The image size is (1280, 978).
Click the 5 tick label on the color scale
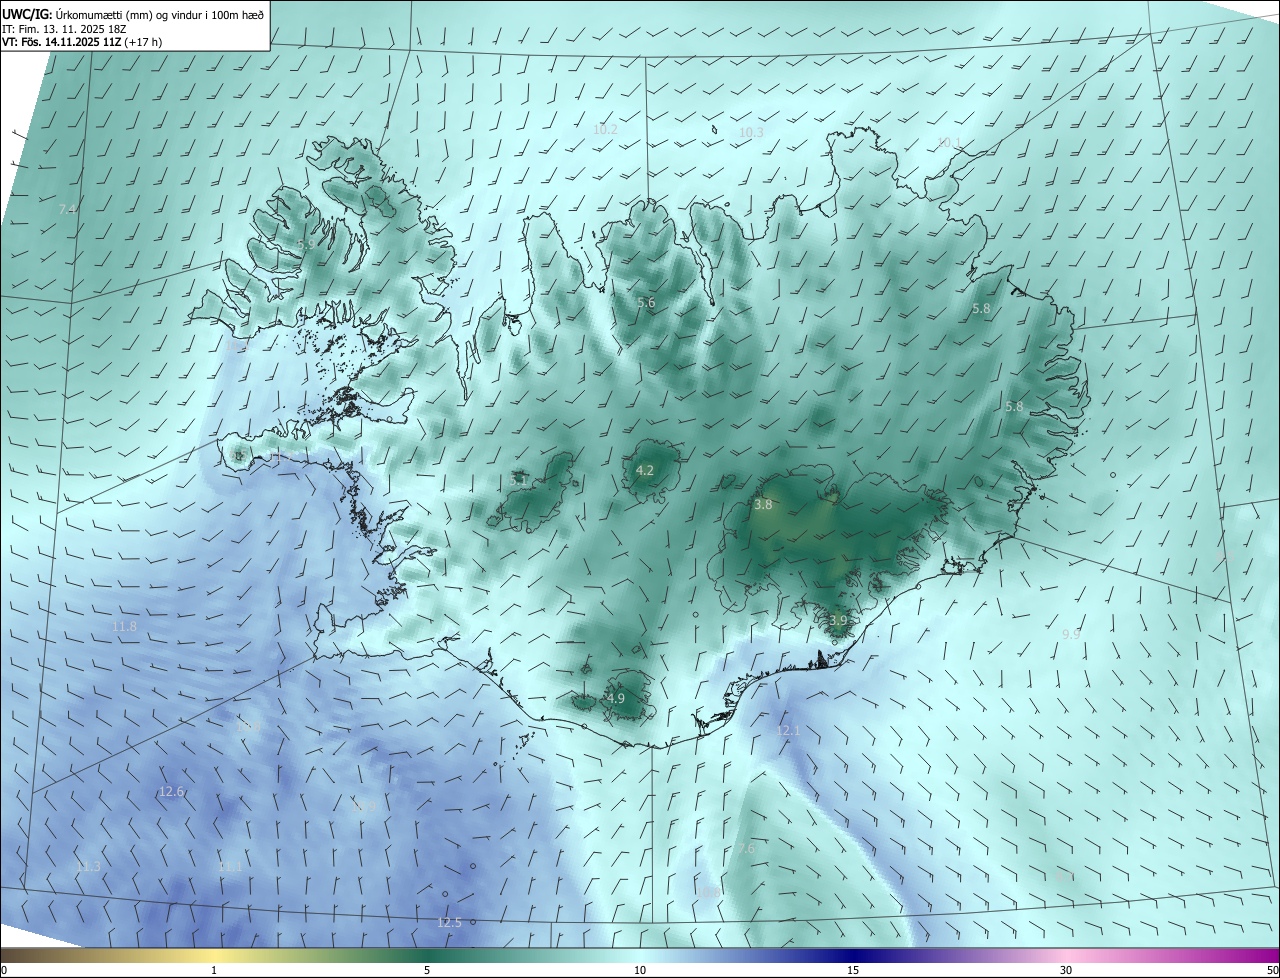(x=427, y=970)
